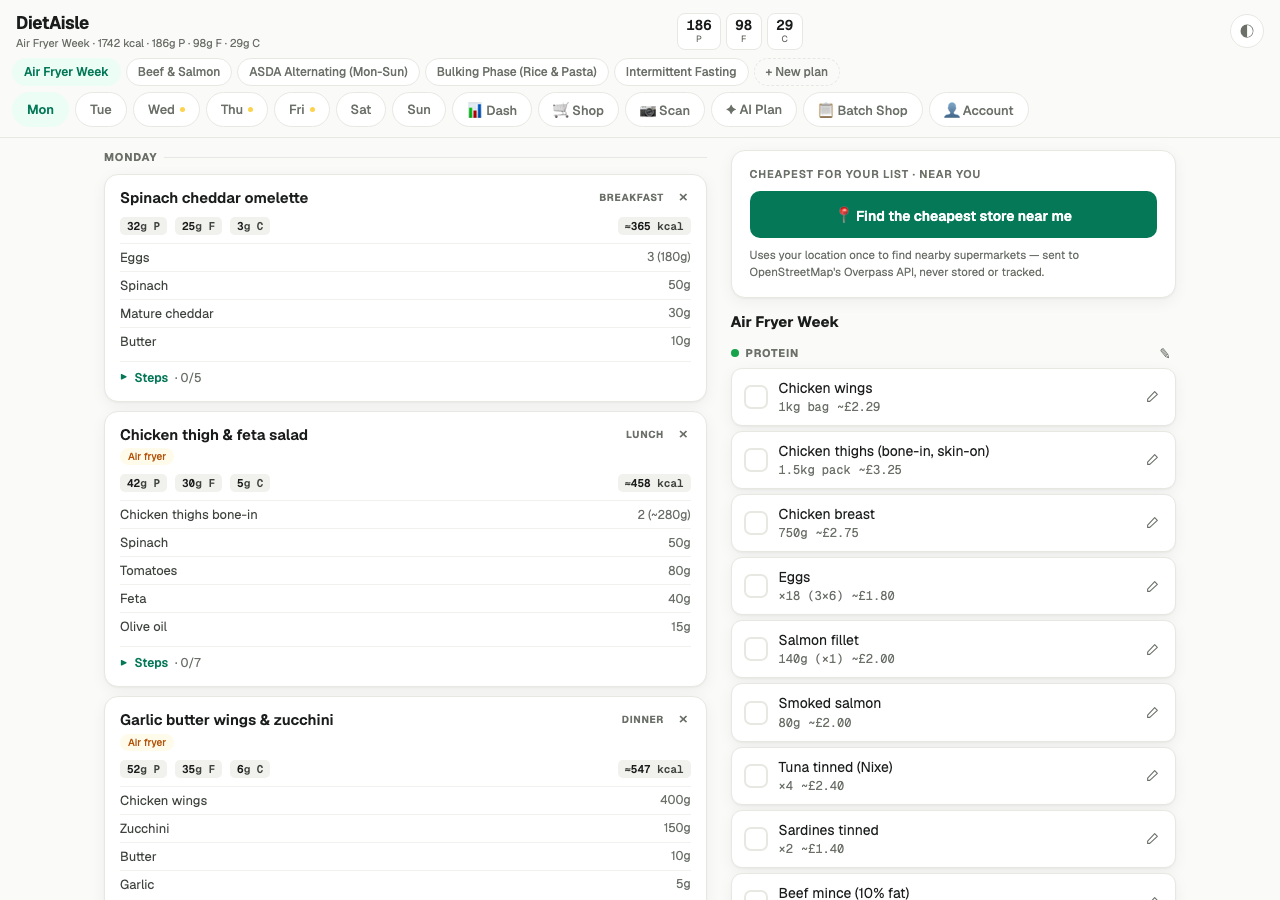The image size is (1280, 900).
Task: Edit the Chicken thighs (bone-in, skin-on) item
Action: pyautogui.click(x=1152, y=460)
